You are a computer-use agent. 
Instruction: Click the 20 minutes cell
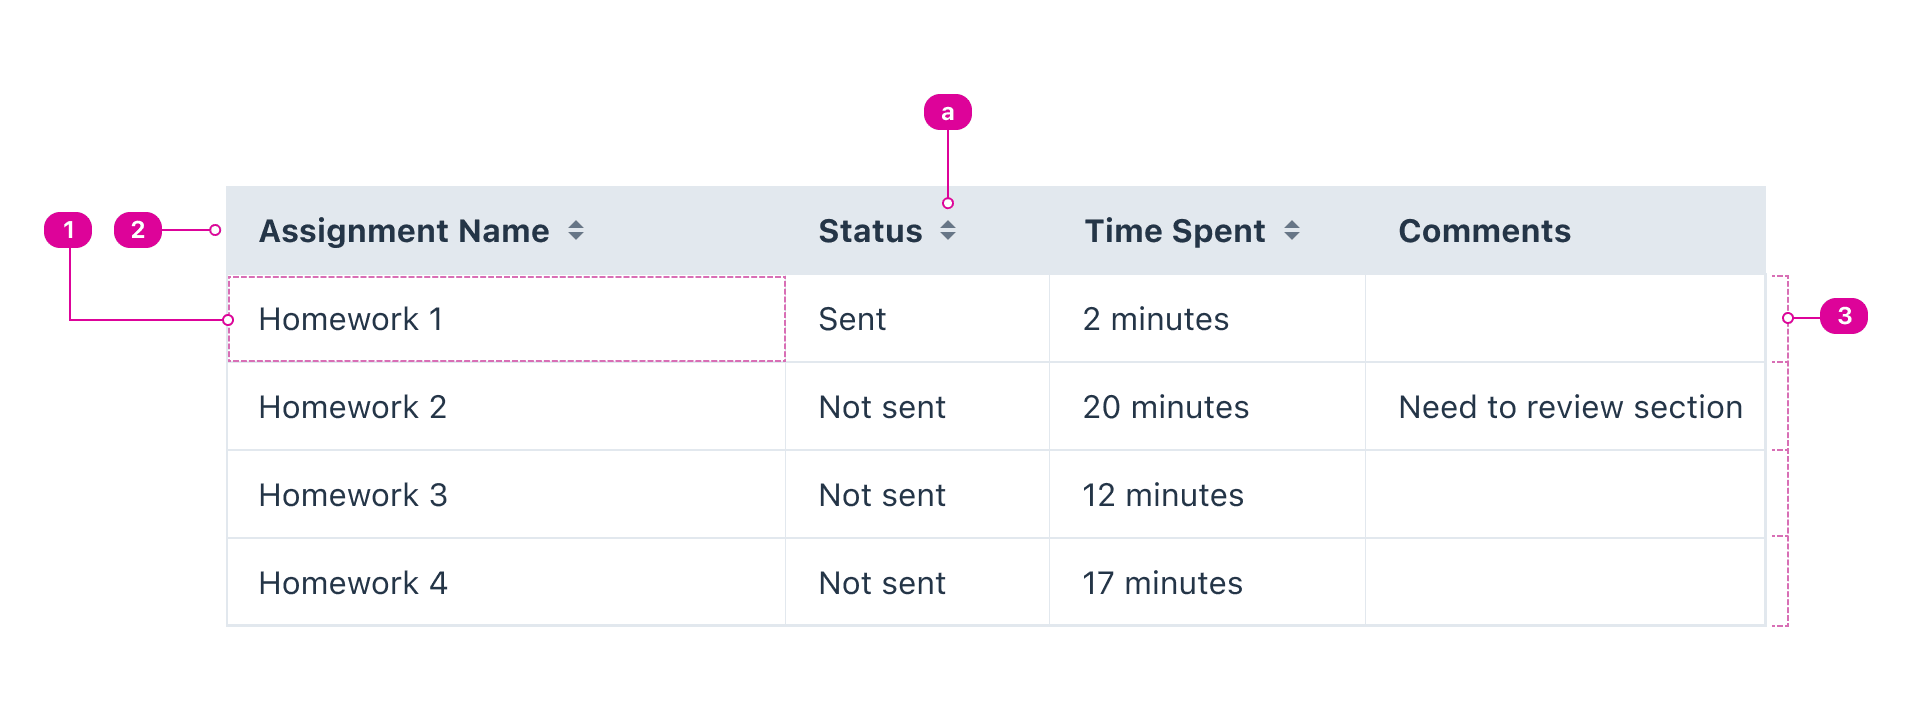coord(1165,407)
